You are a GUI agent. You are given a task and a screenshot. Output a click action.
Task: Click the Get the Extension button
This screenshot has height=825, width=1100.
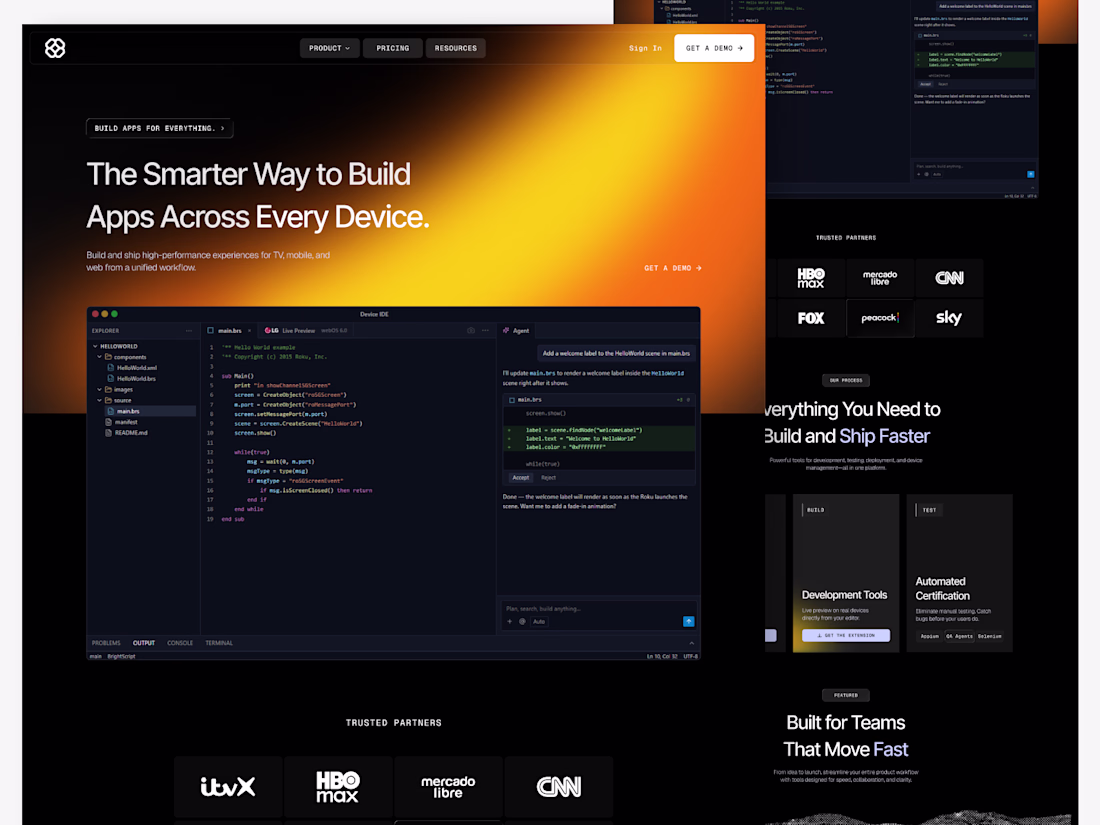tap(846, 635)
